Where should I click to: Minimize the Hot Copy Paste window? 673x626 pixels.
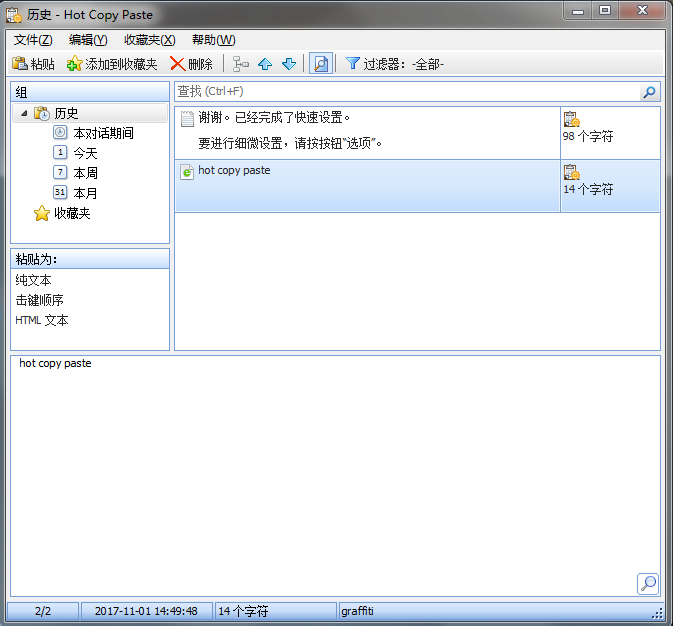pos(578,11)
